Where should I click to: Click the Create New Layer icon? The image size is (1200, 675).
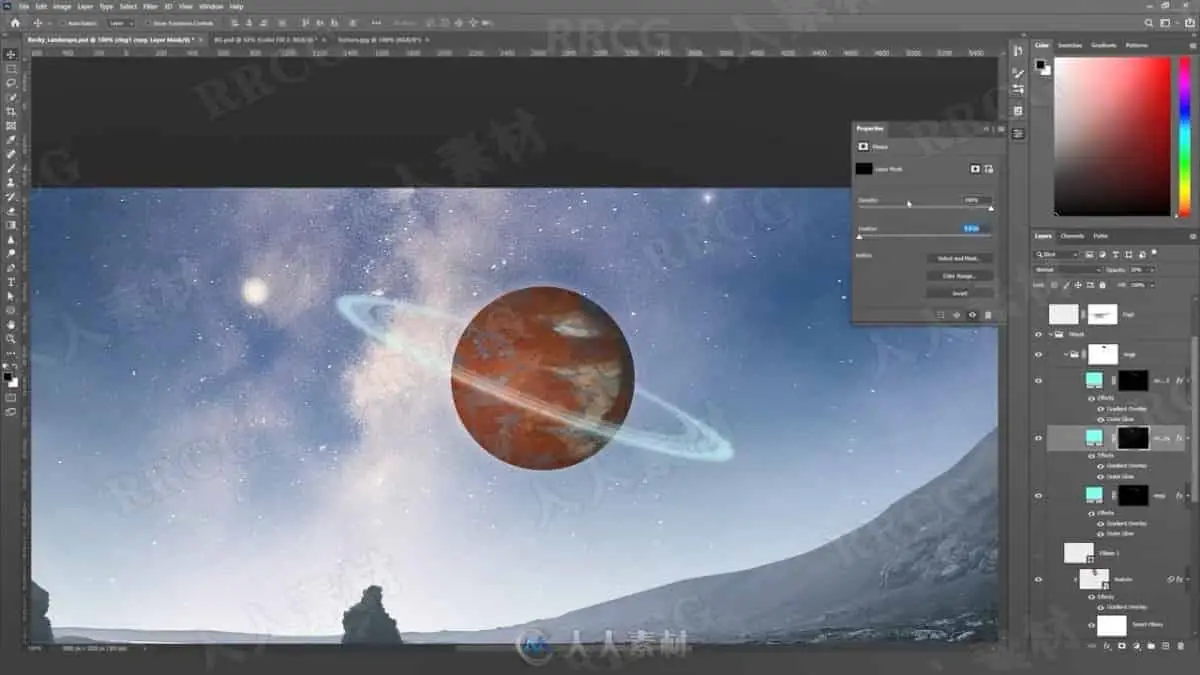(1165, 645)
